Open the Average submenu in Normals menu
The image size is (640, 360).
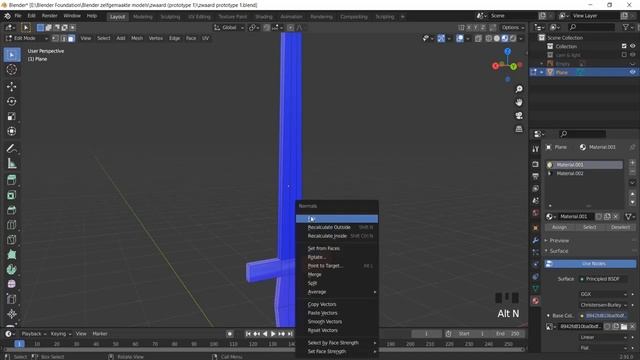pyautogui.click(x=337, y=292)
